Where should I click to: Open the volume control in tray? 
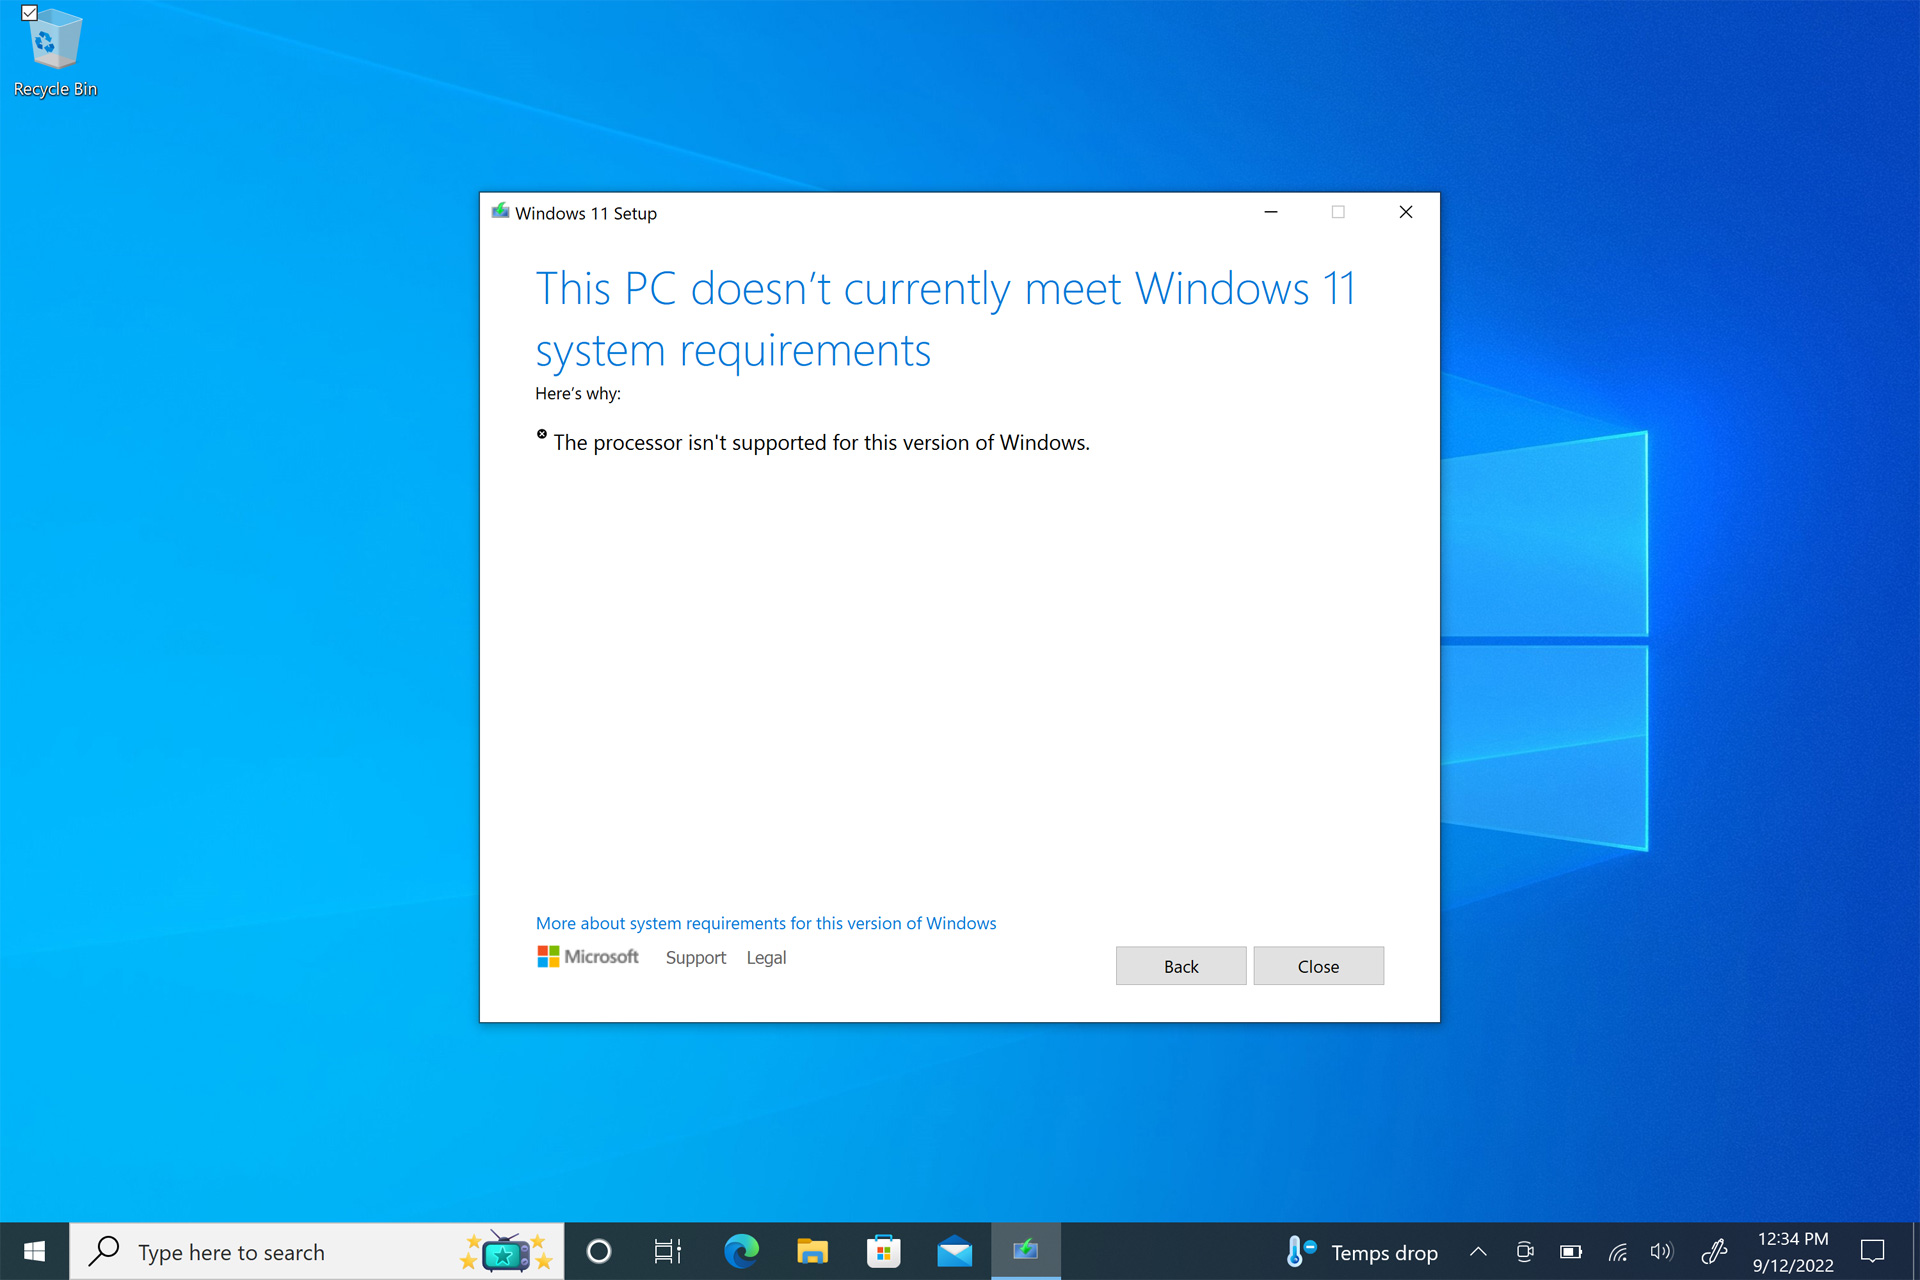click(1661, 1252)
